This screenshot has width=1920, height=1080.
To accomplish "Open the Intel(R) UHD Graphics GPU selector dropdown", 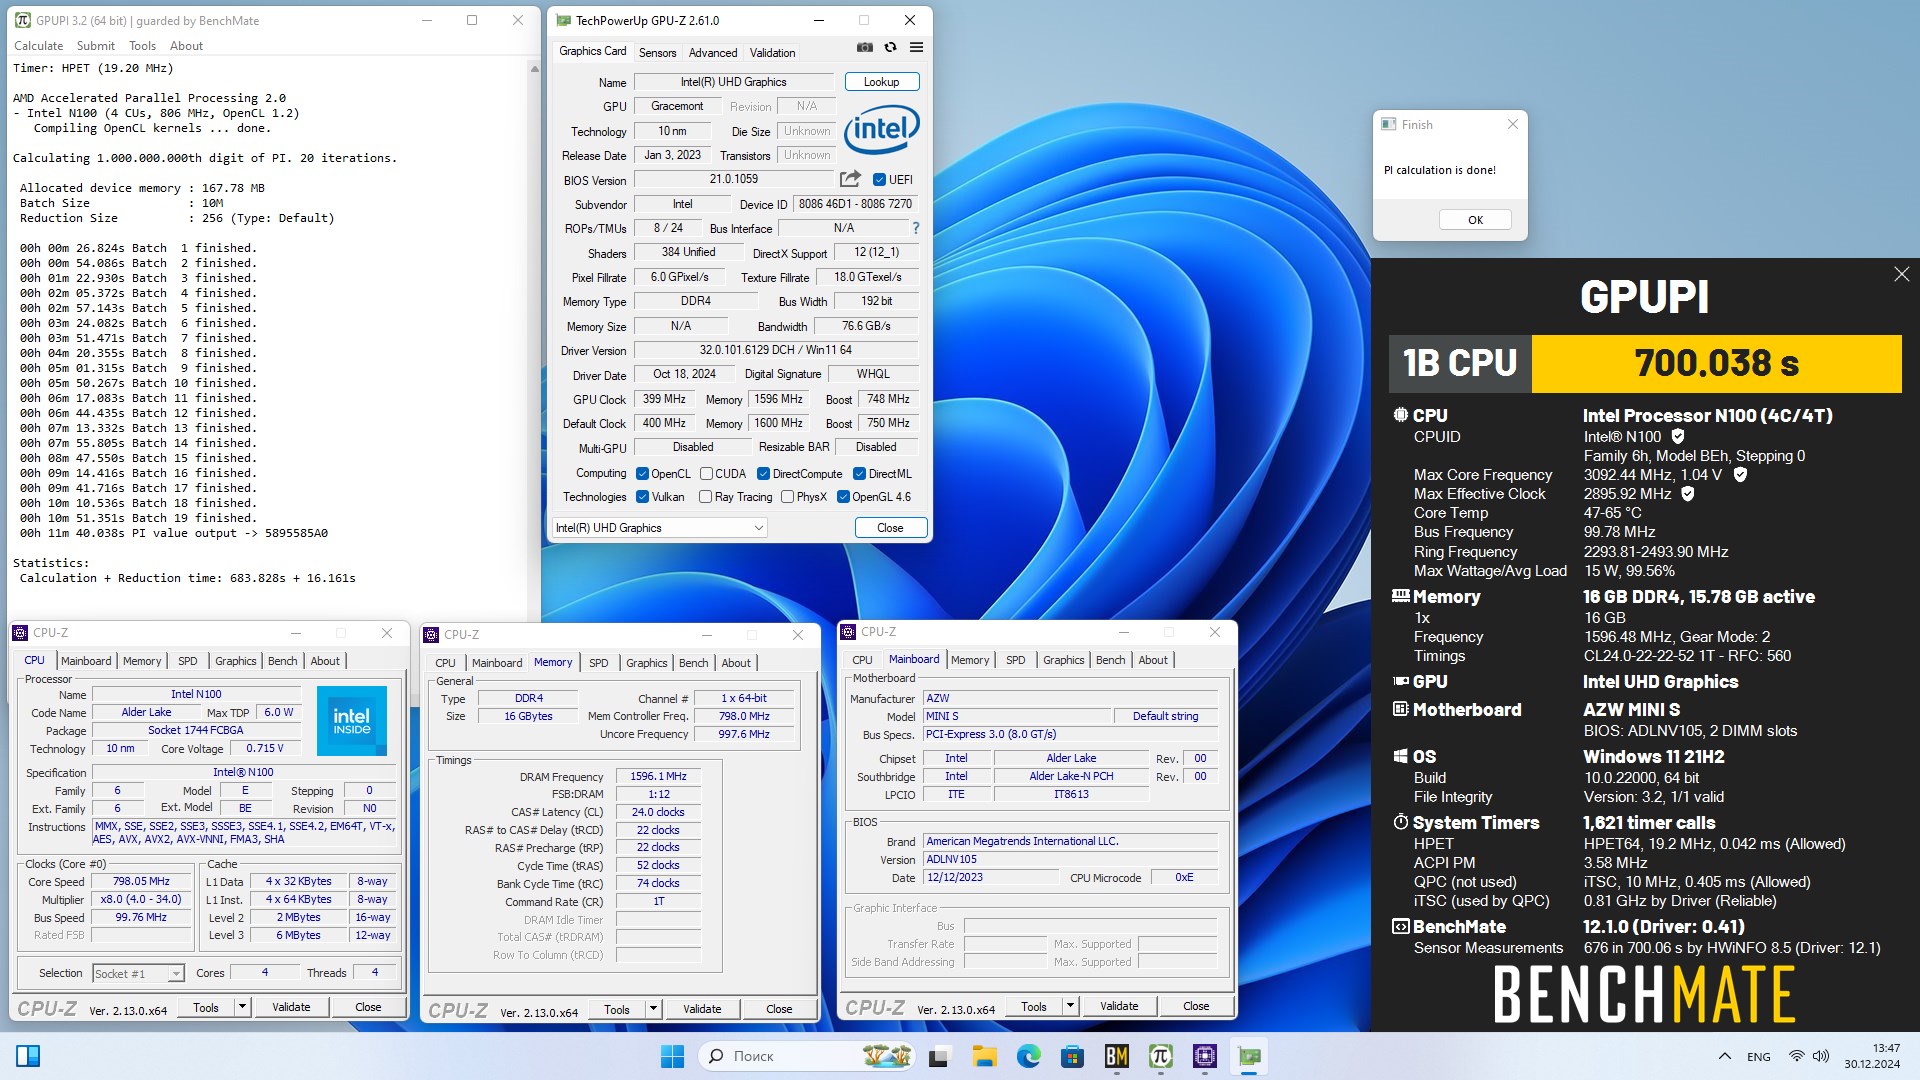I will click(x=660, y=528).
